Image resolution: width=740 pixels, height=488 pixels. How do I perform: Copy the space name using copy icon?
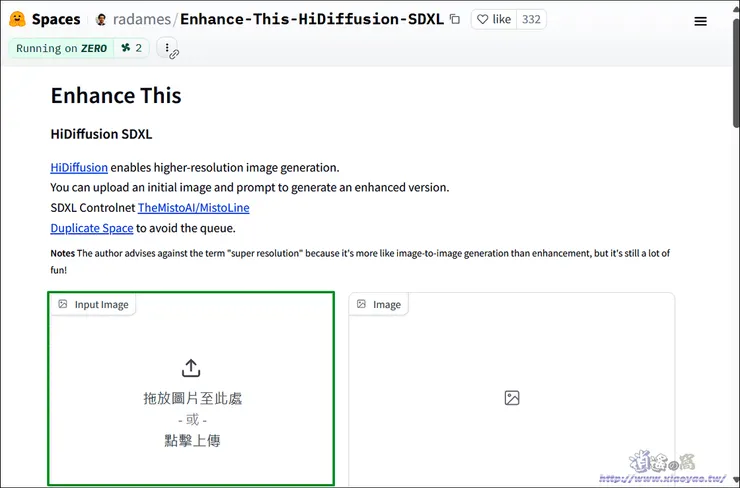pos(455,19)
